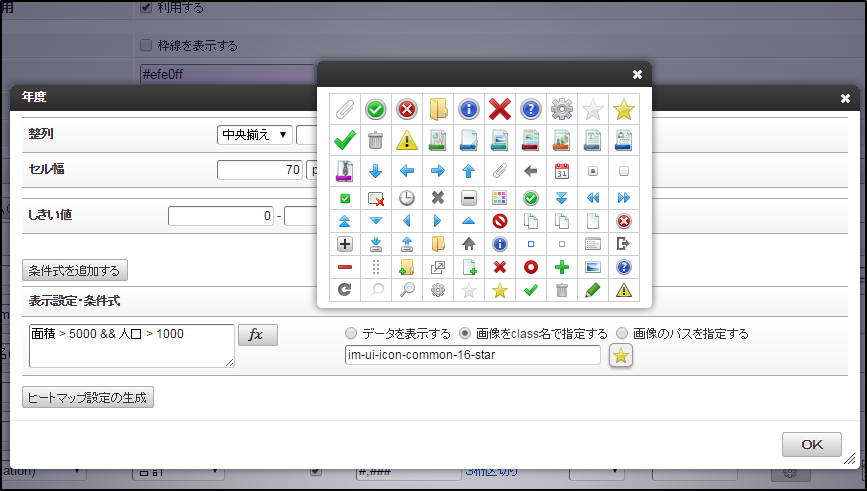Click the ヒートマップ設定の生成 button
Viewport: 867px width, 491px height.
click(88, 397)
